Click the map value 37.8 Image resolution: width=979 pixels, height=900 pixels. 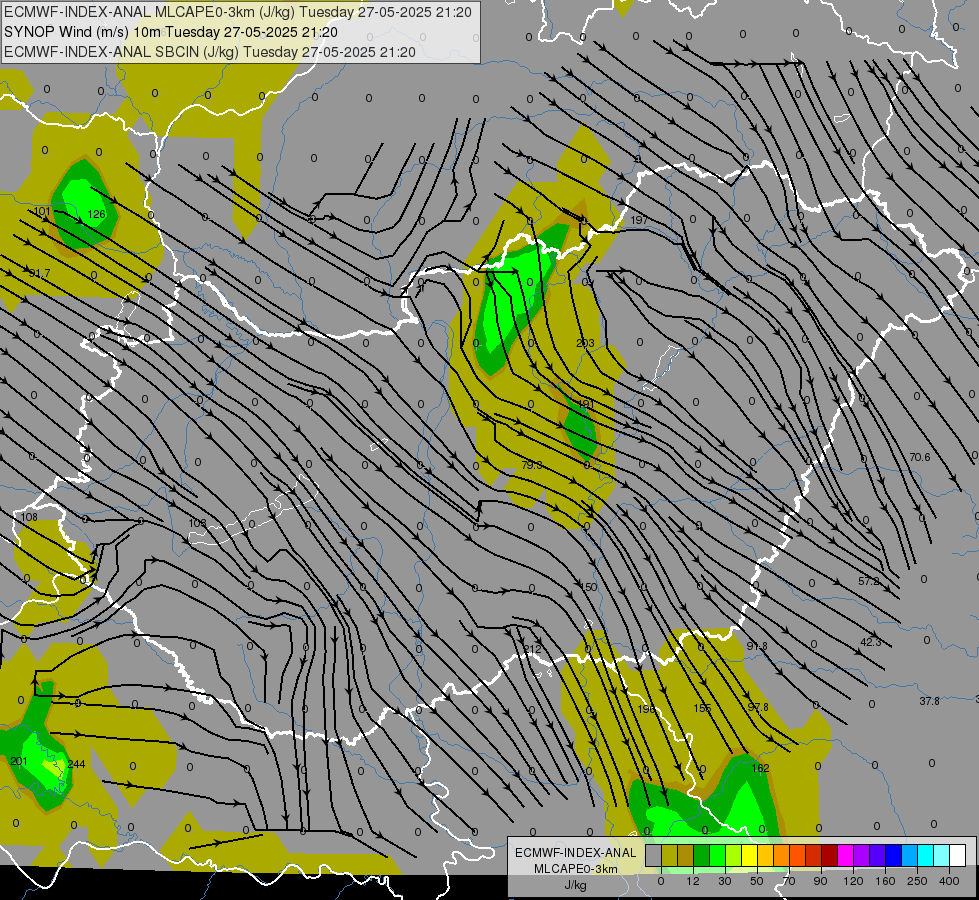pos(929,701)
